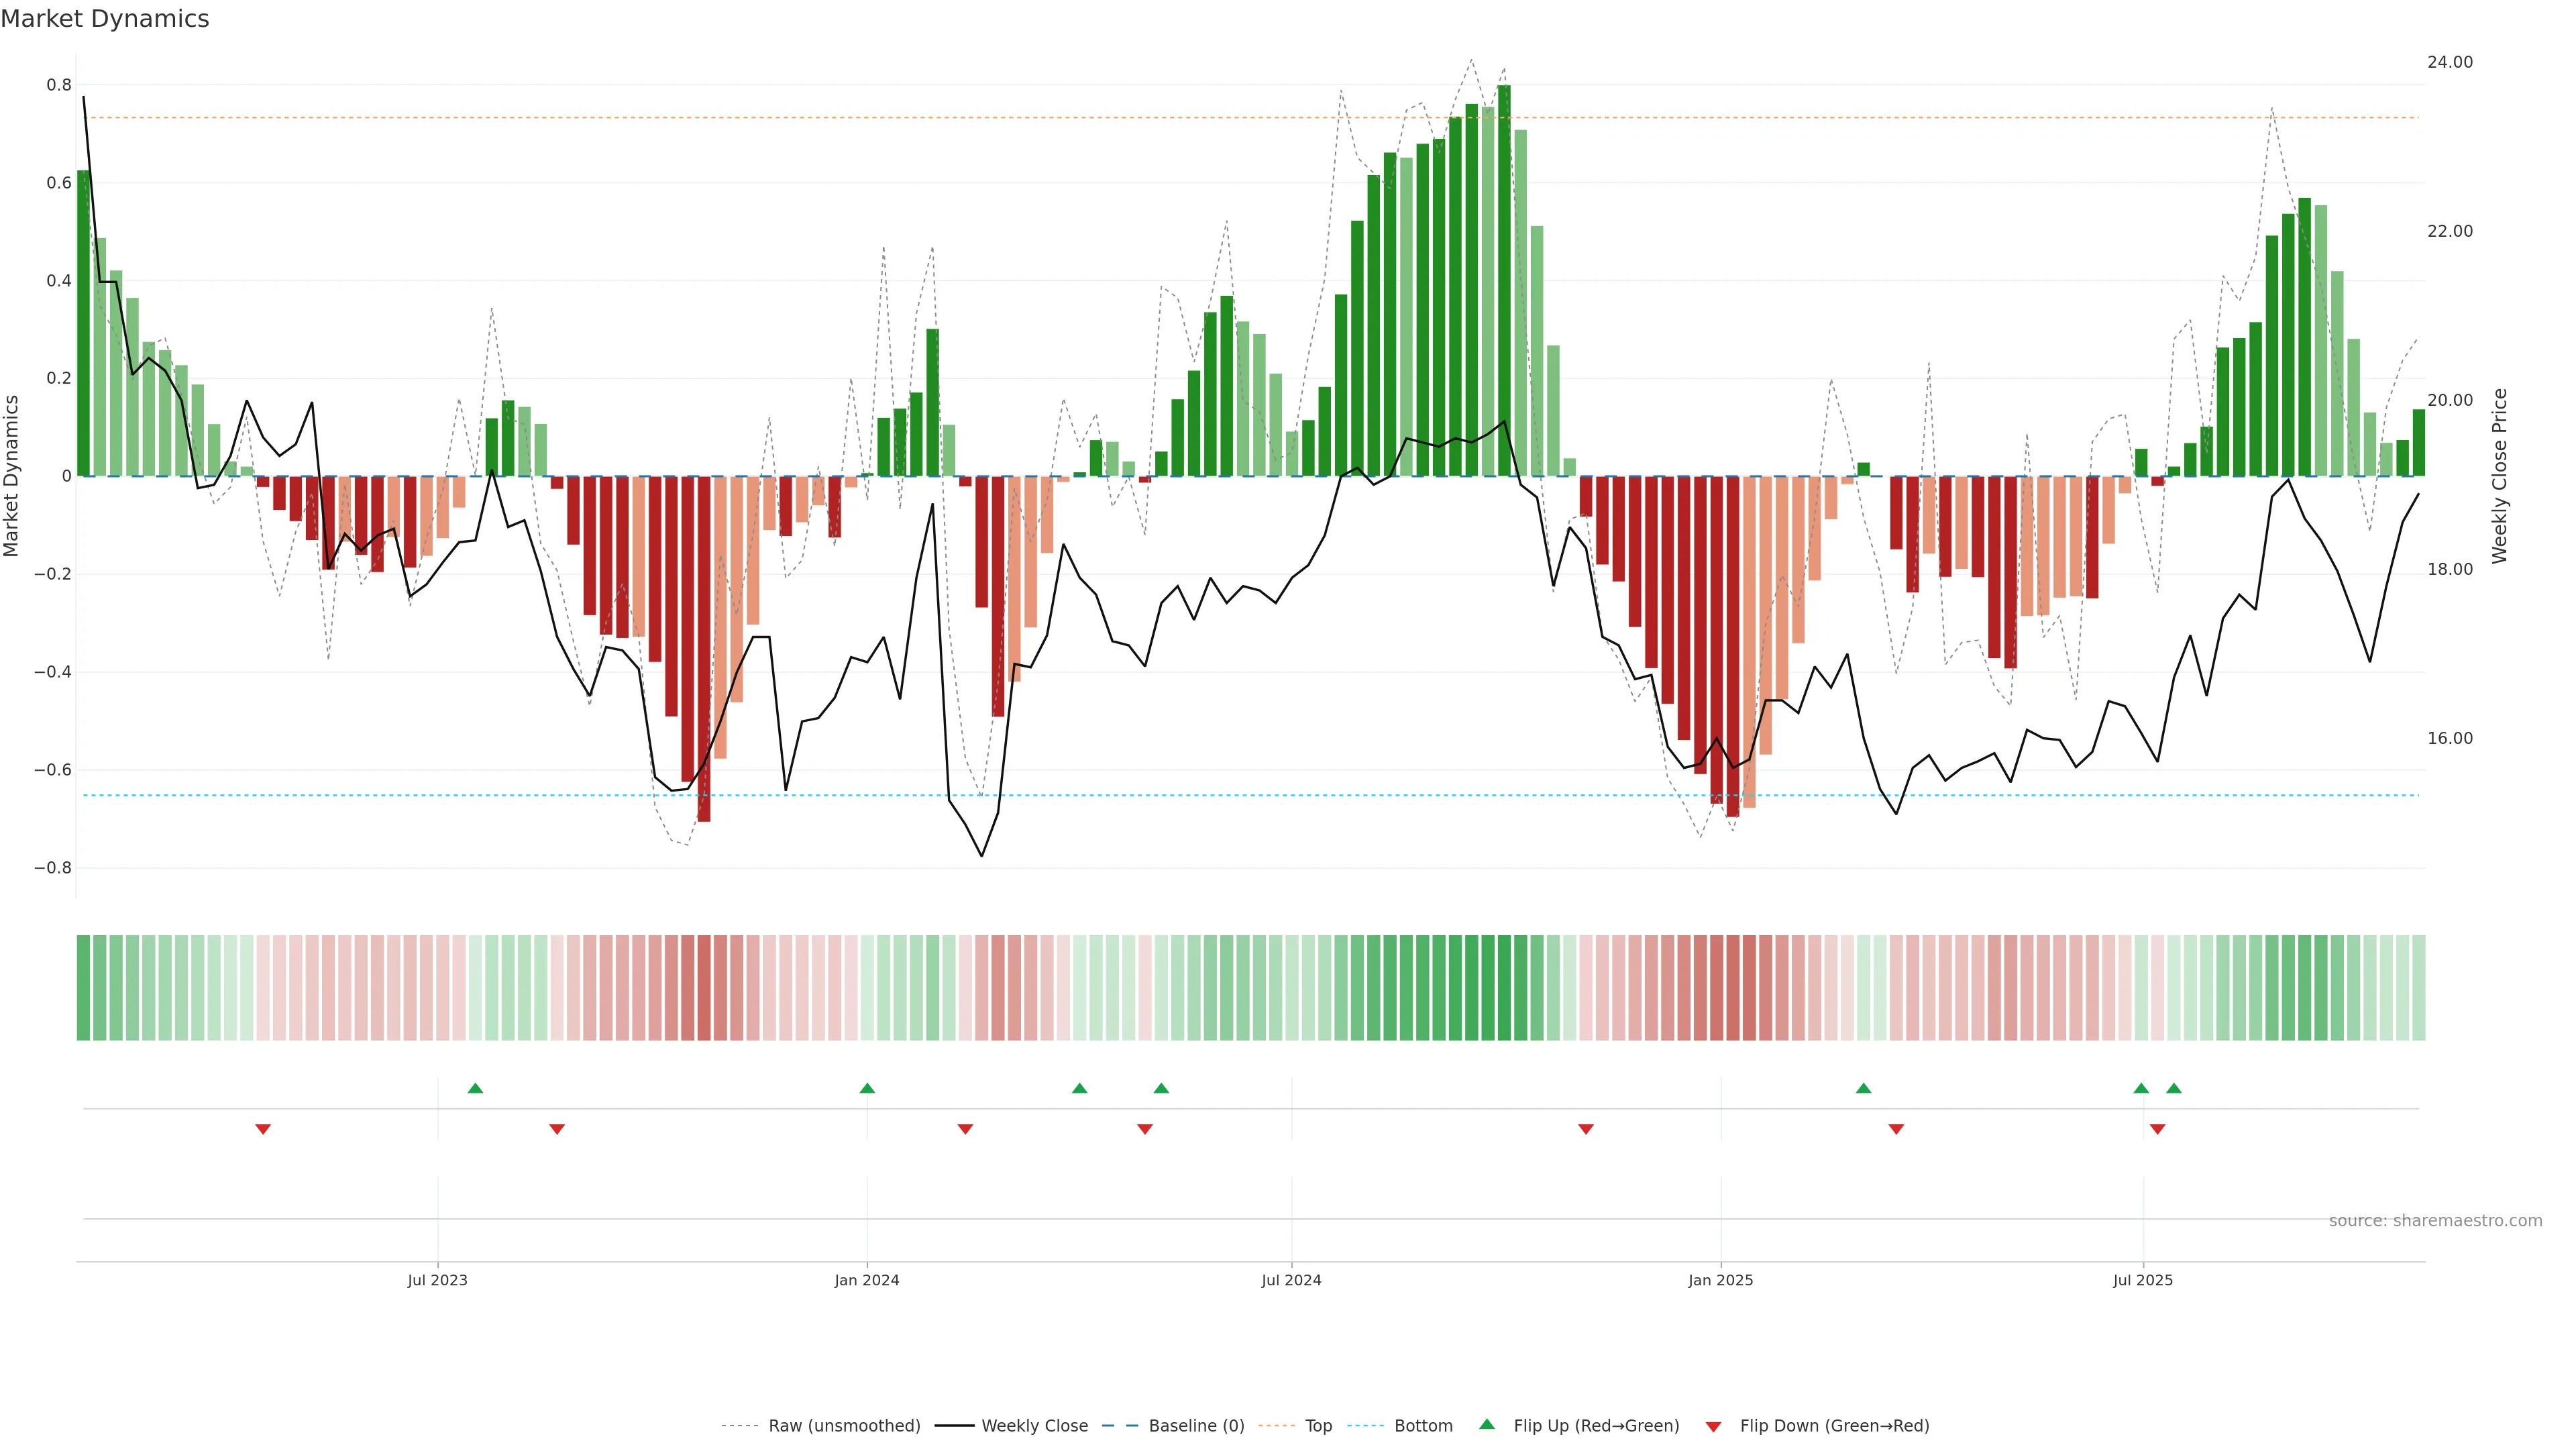2576x1449 pixels.
Task: Click the red flip-down marker nearest Jan 2025
Action: 1586,1129
